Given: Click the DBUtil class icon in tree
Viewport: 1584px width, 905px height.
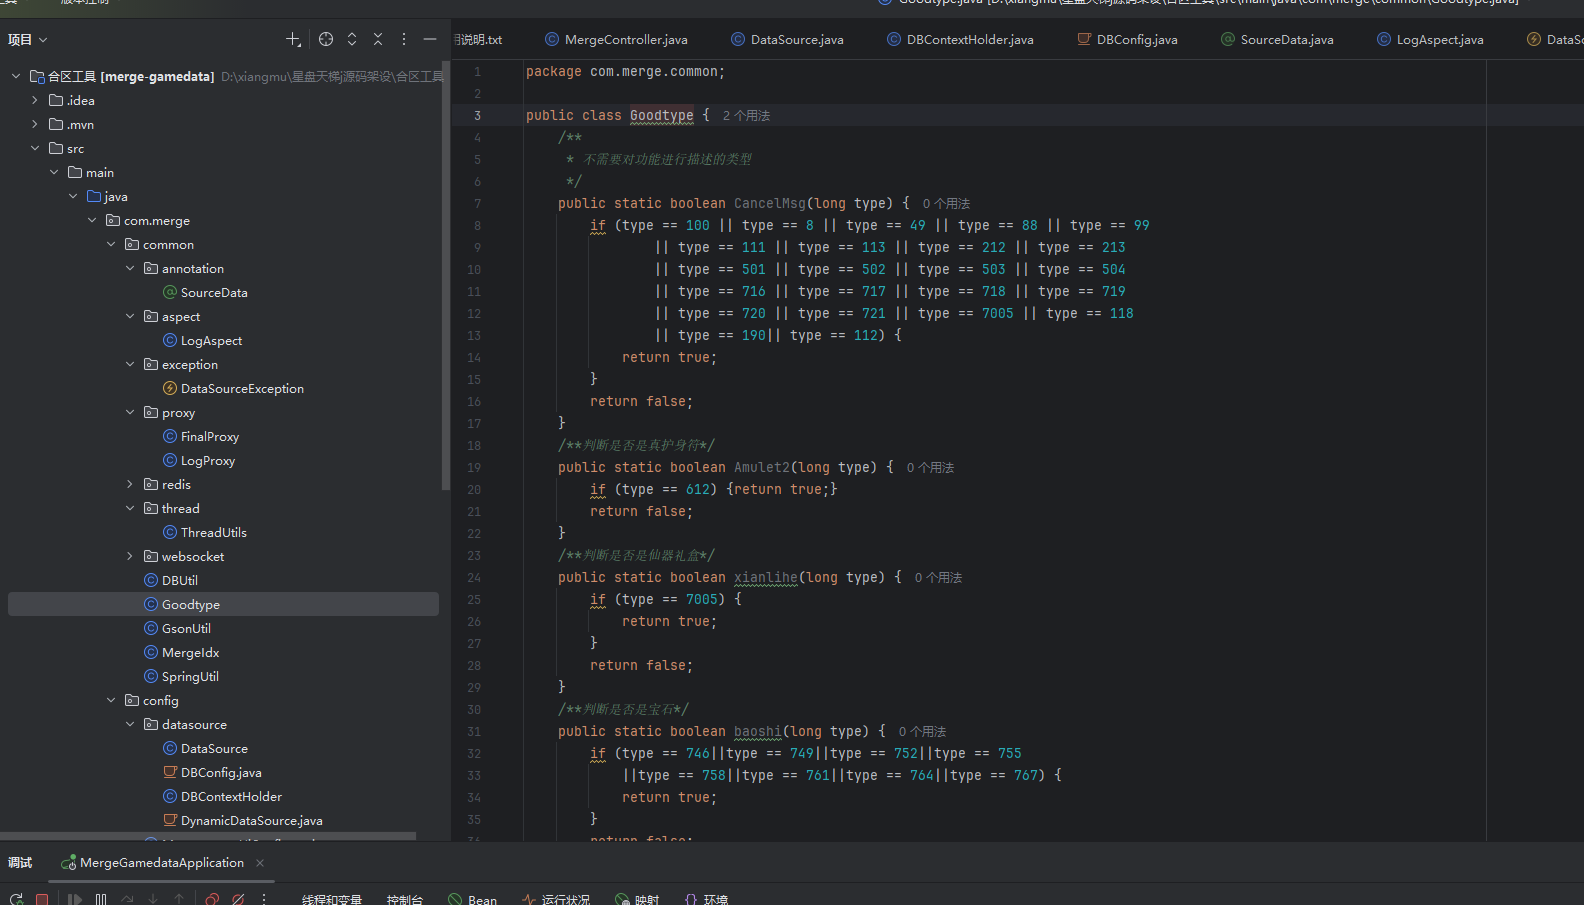Looking at the screenshot, I should point(151,580).
